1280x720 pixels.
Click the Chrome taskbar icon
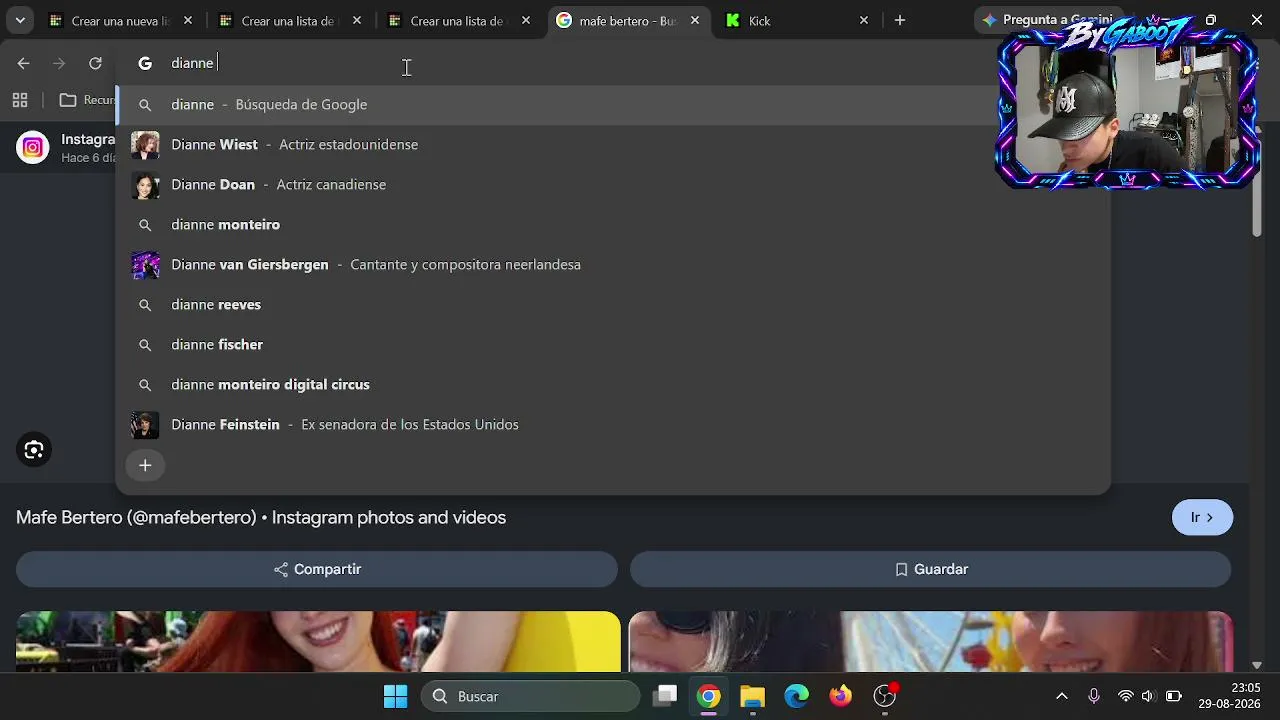(x=709, y=696)
